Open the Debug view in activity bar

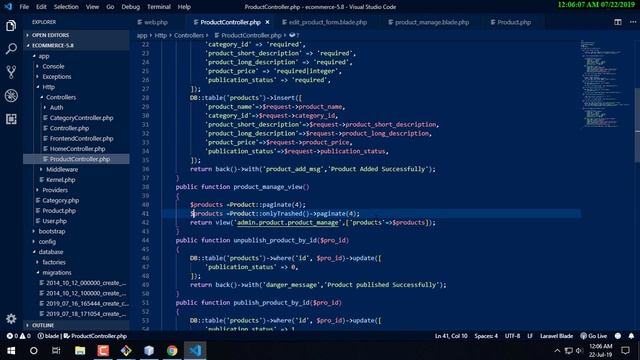coord(11,96)
